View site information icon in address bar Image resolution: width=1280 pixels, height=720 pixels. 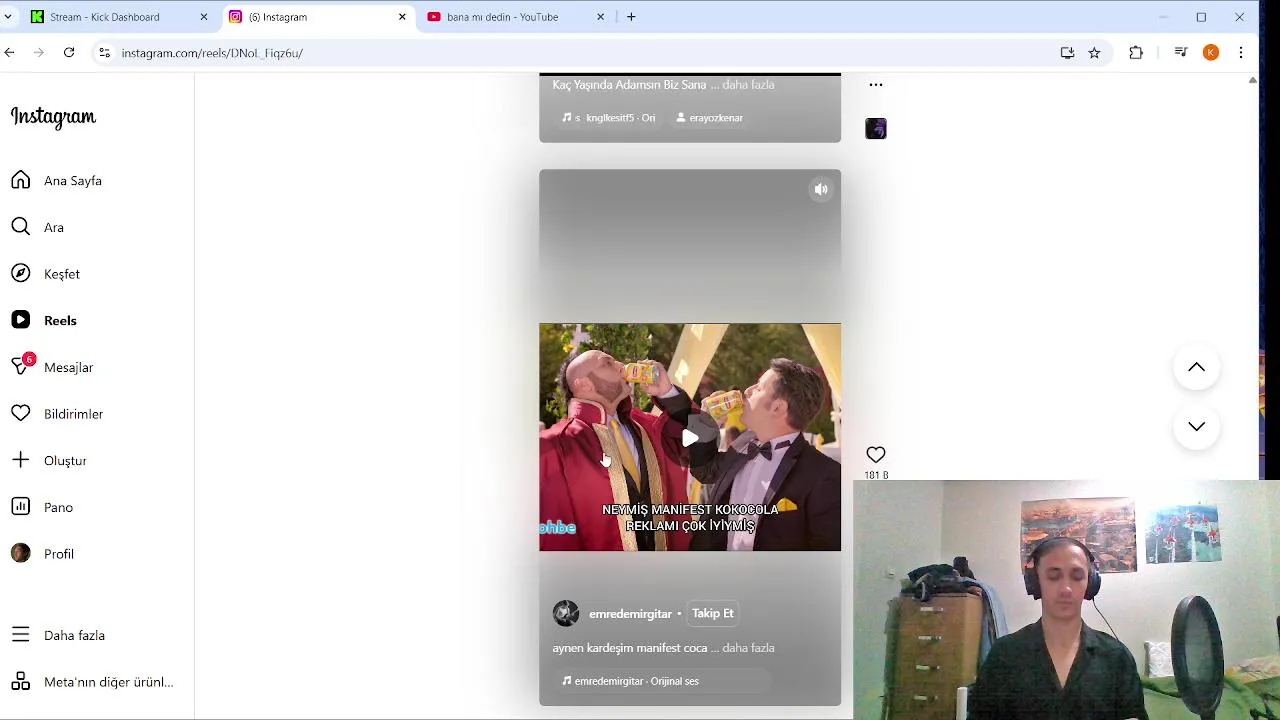[104, 53]
